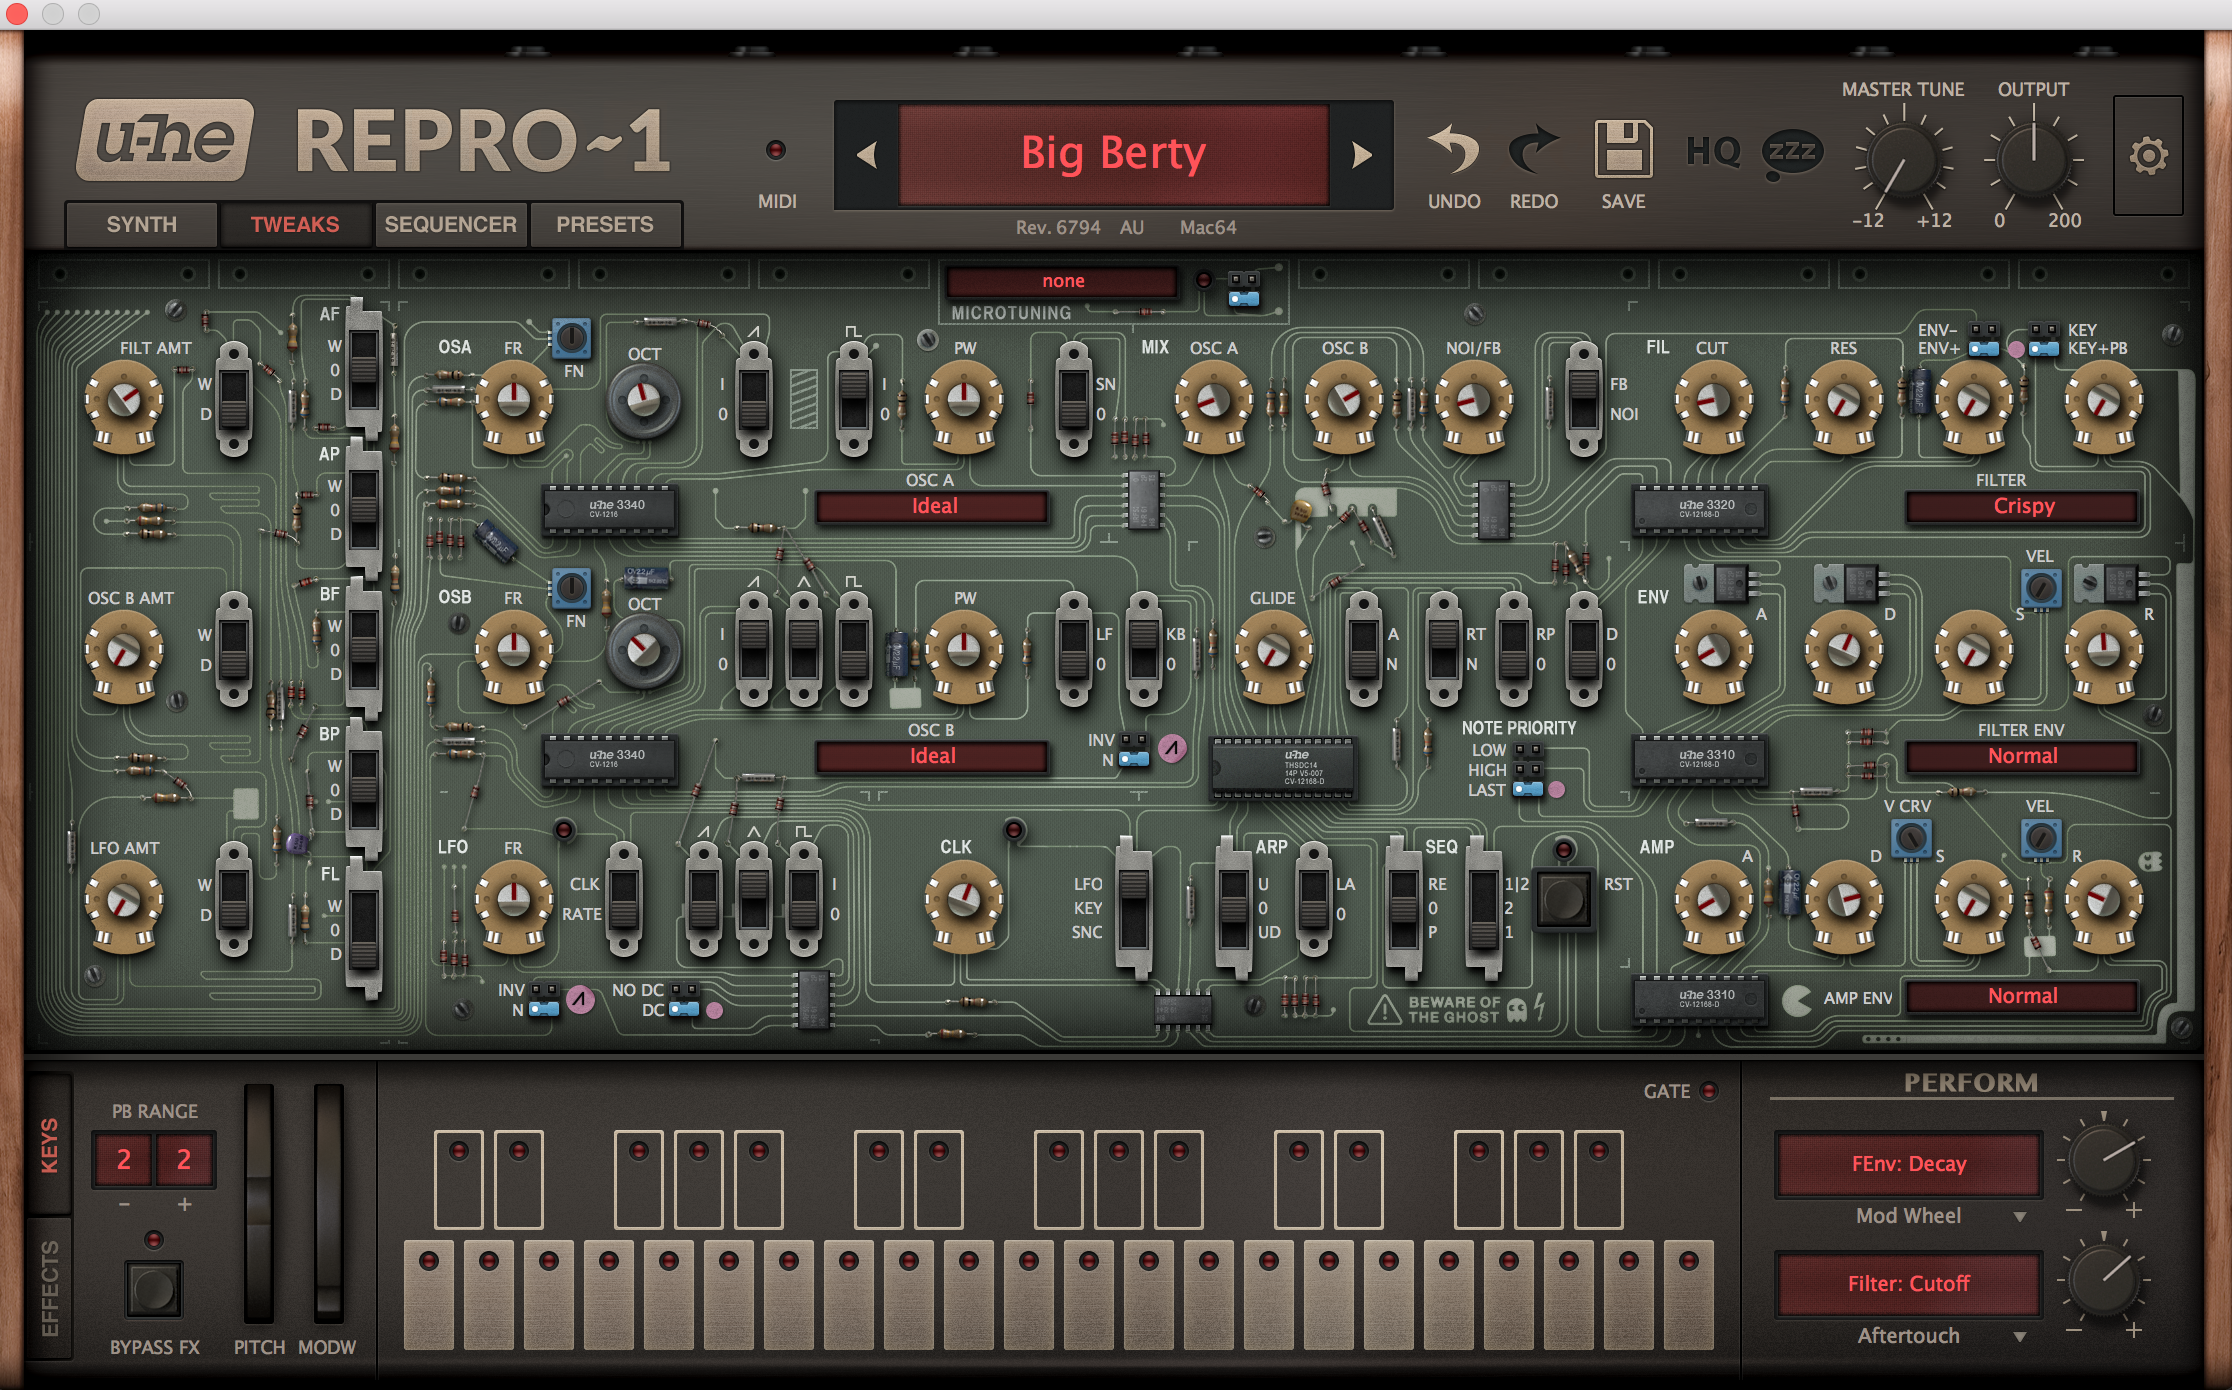Click the FEnv: Decay perform target

[1908, 1164]
